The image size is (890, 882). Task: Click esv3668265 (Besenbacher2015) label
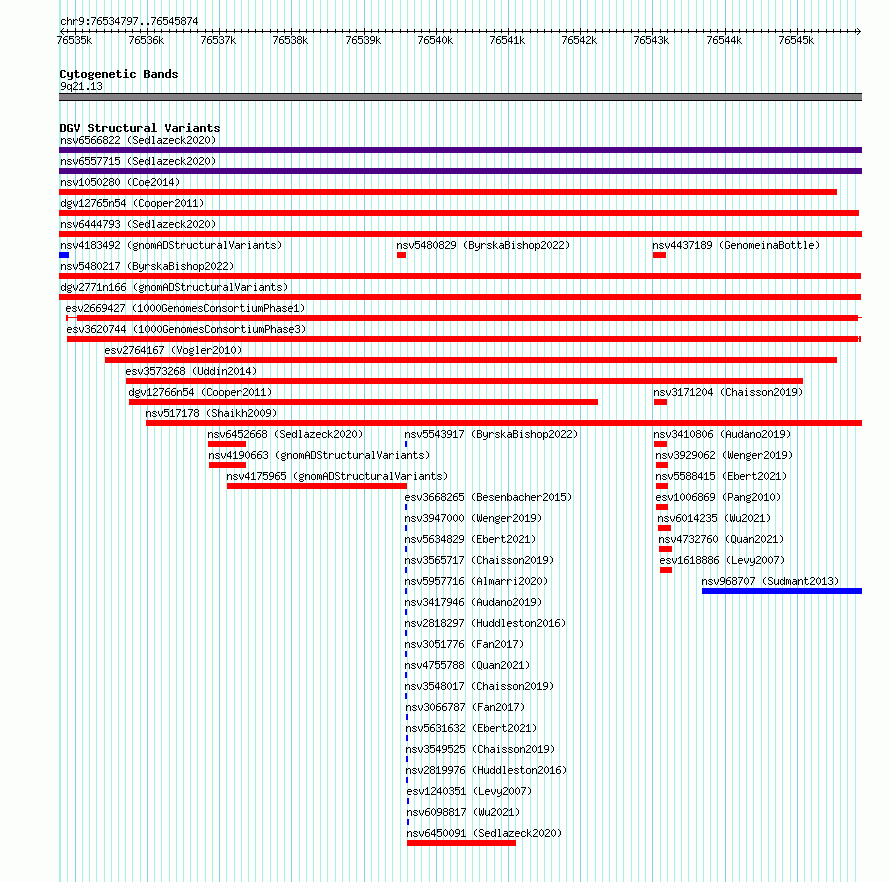(x=488, y=497)
